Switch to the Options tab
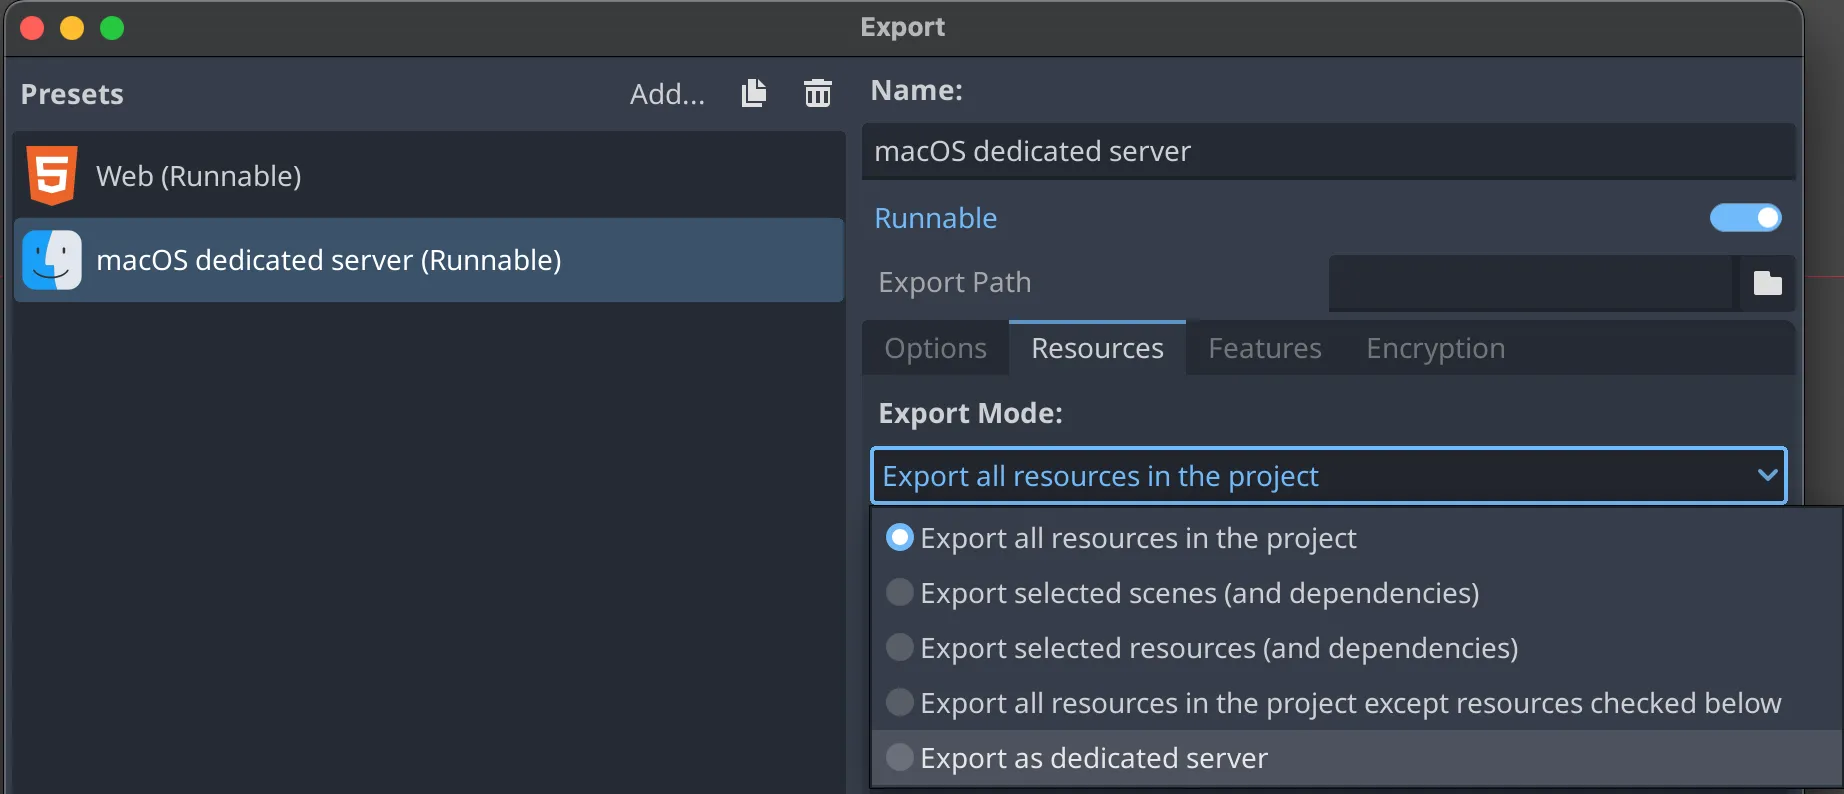The image size is (1844, 794). 936,348
